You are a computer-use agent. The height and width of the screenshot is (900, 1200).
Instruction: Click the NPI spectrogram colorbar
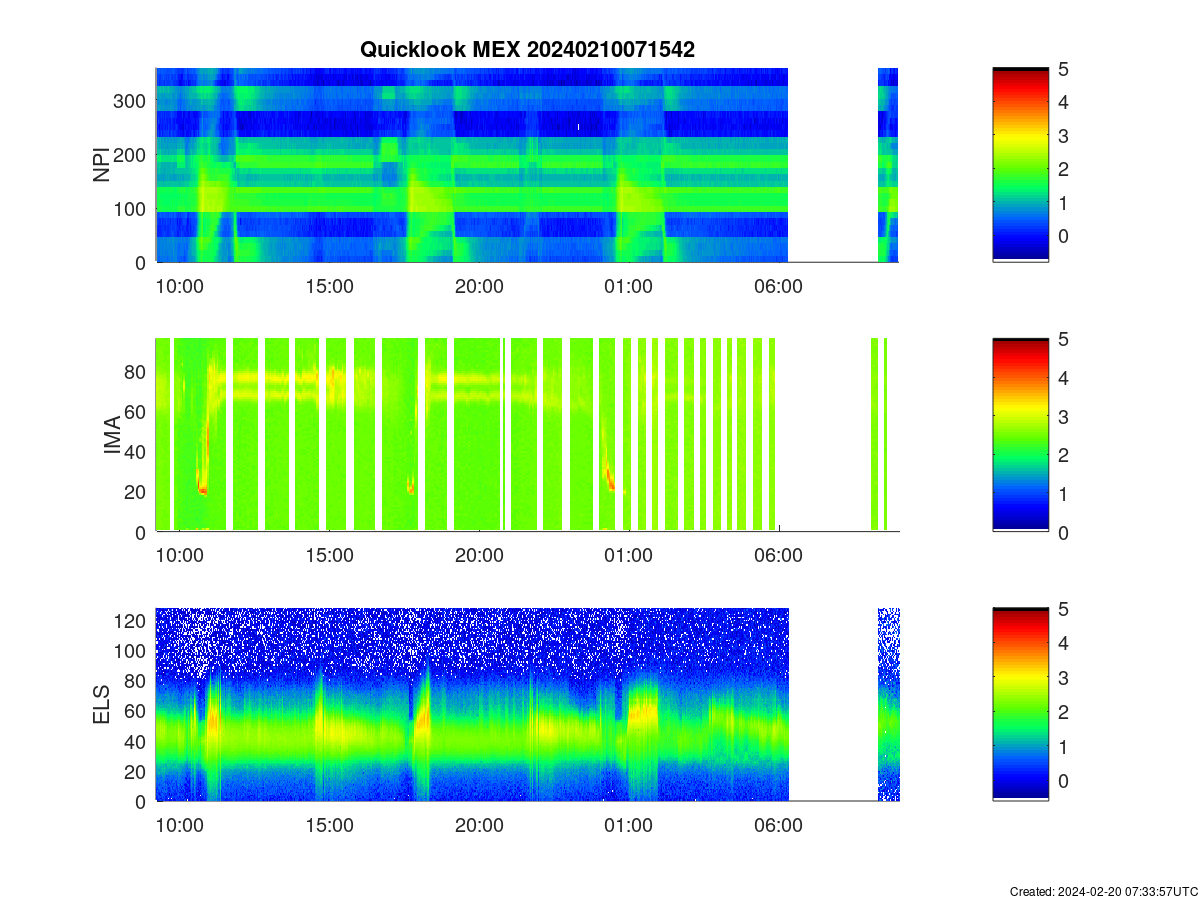[x=1020, y=165]
